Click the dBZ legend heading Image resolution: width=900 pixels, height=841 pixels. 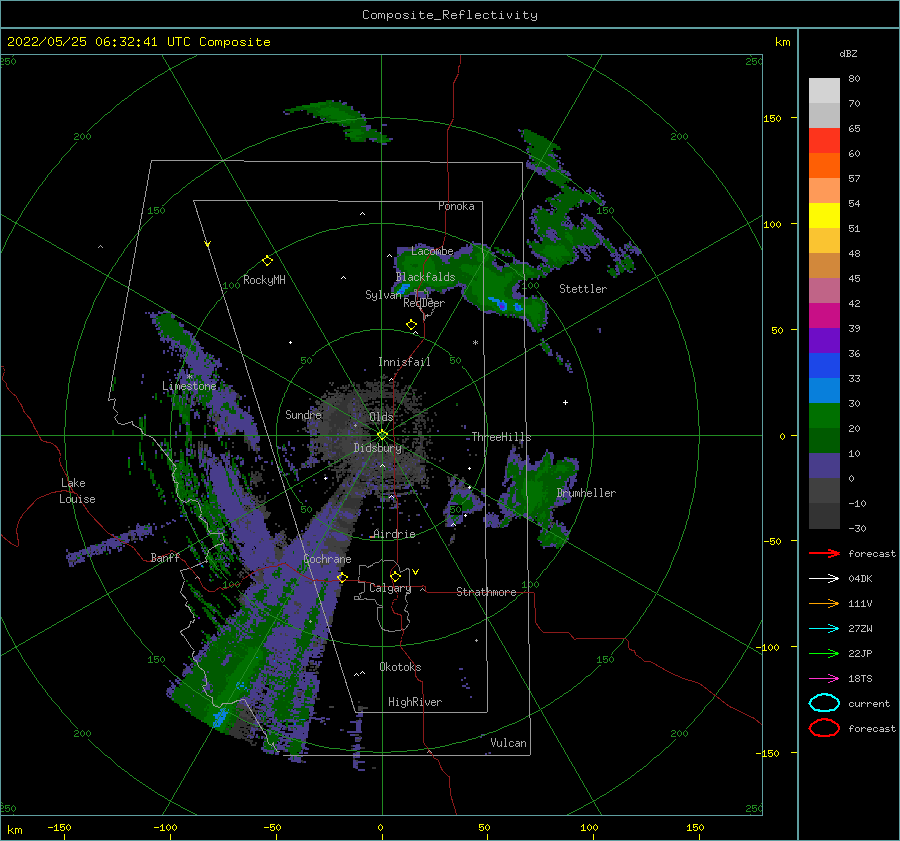click(848, 53)
